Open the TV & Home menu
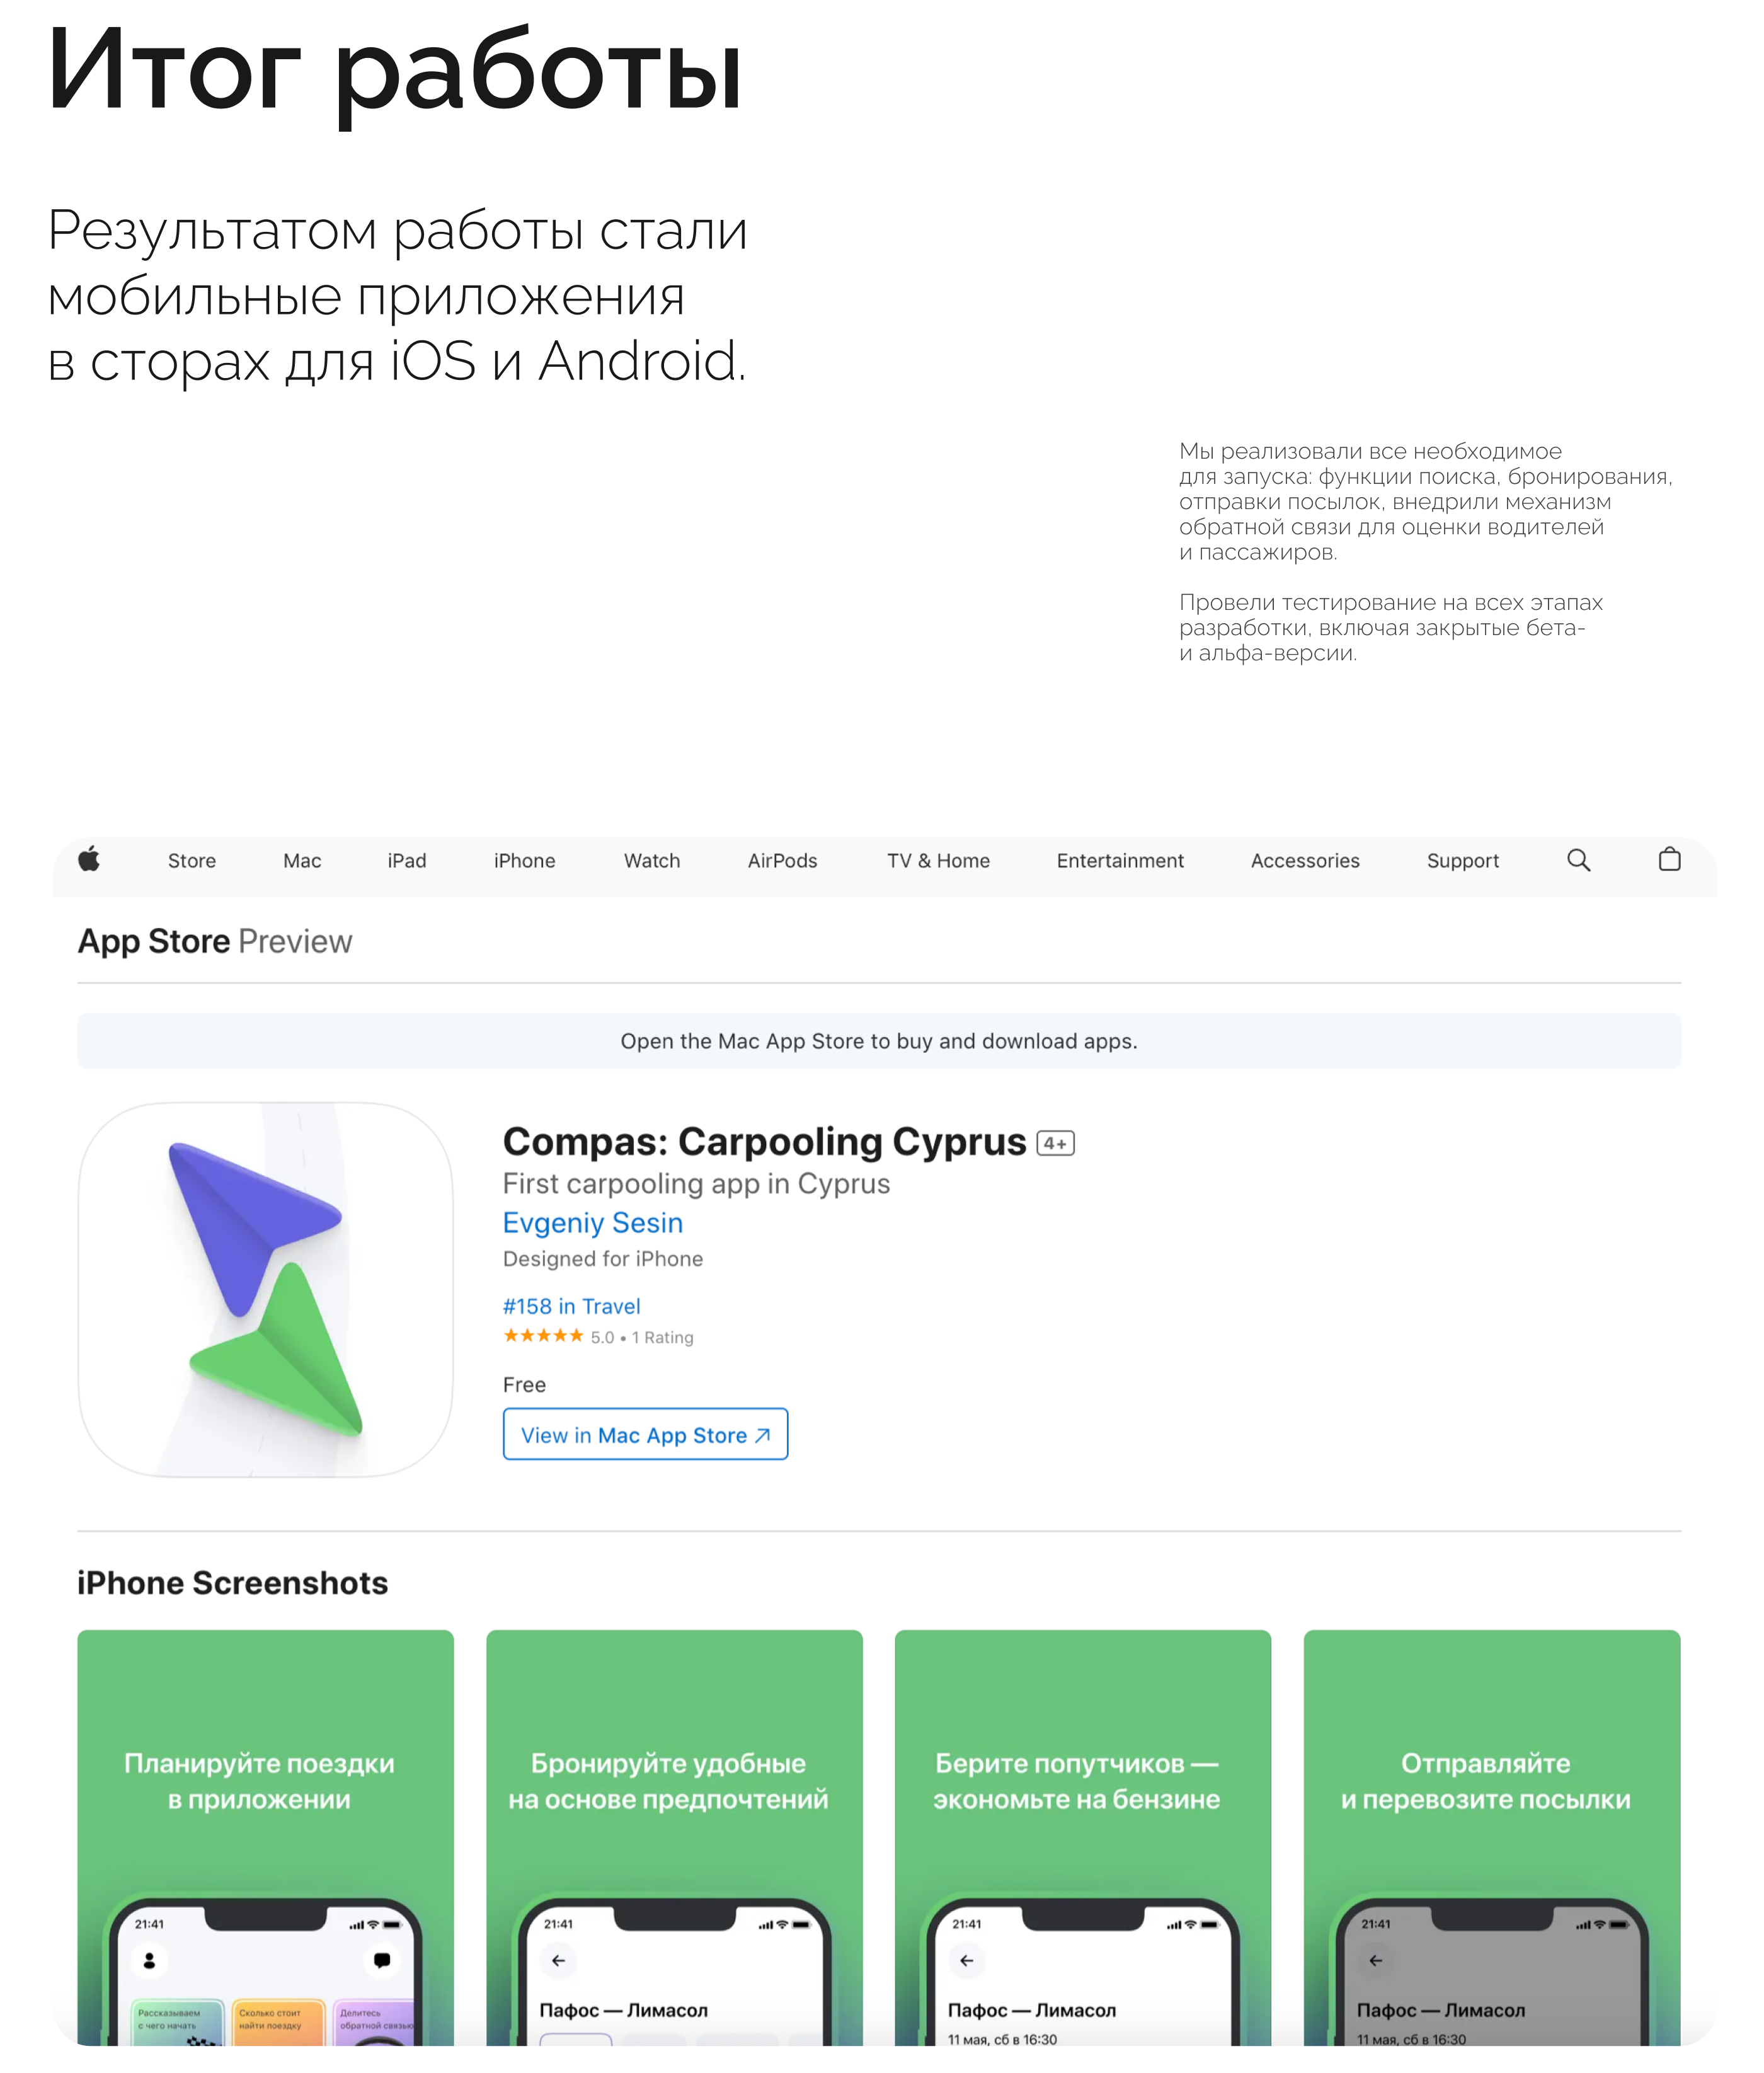1764x2073 pixels. click(938, 861)
